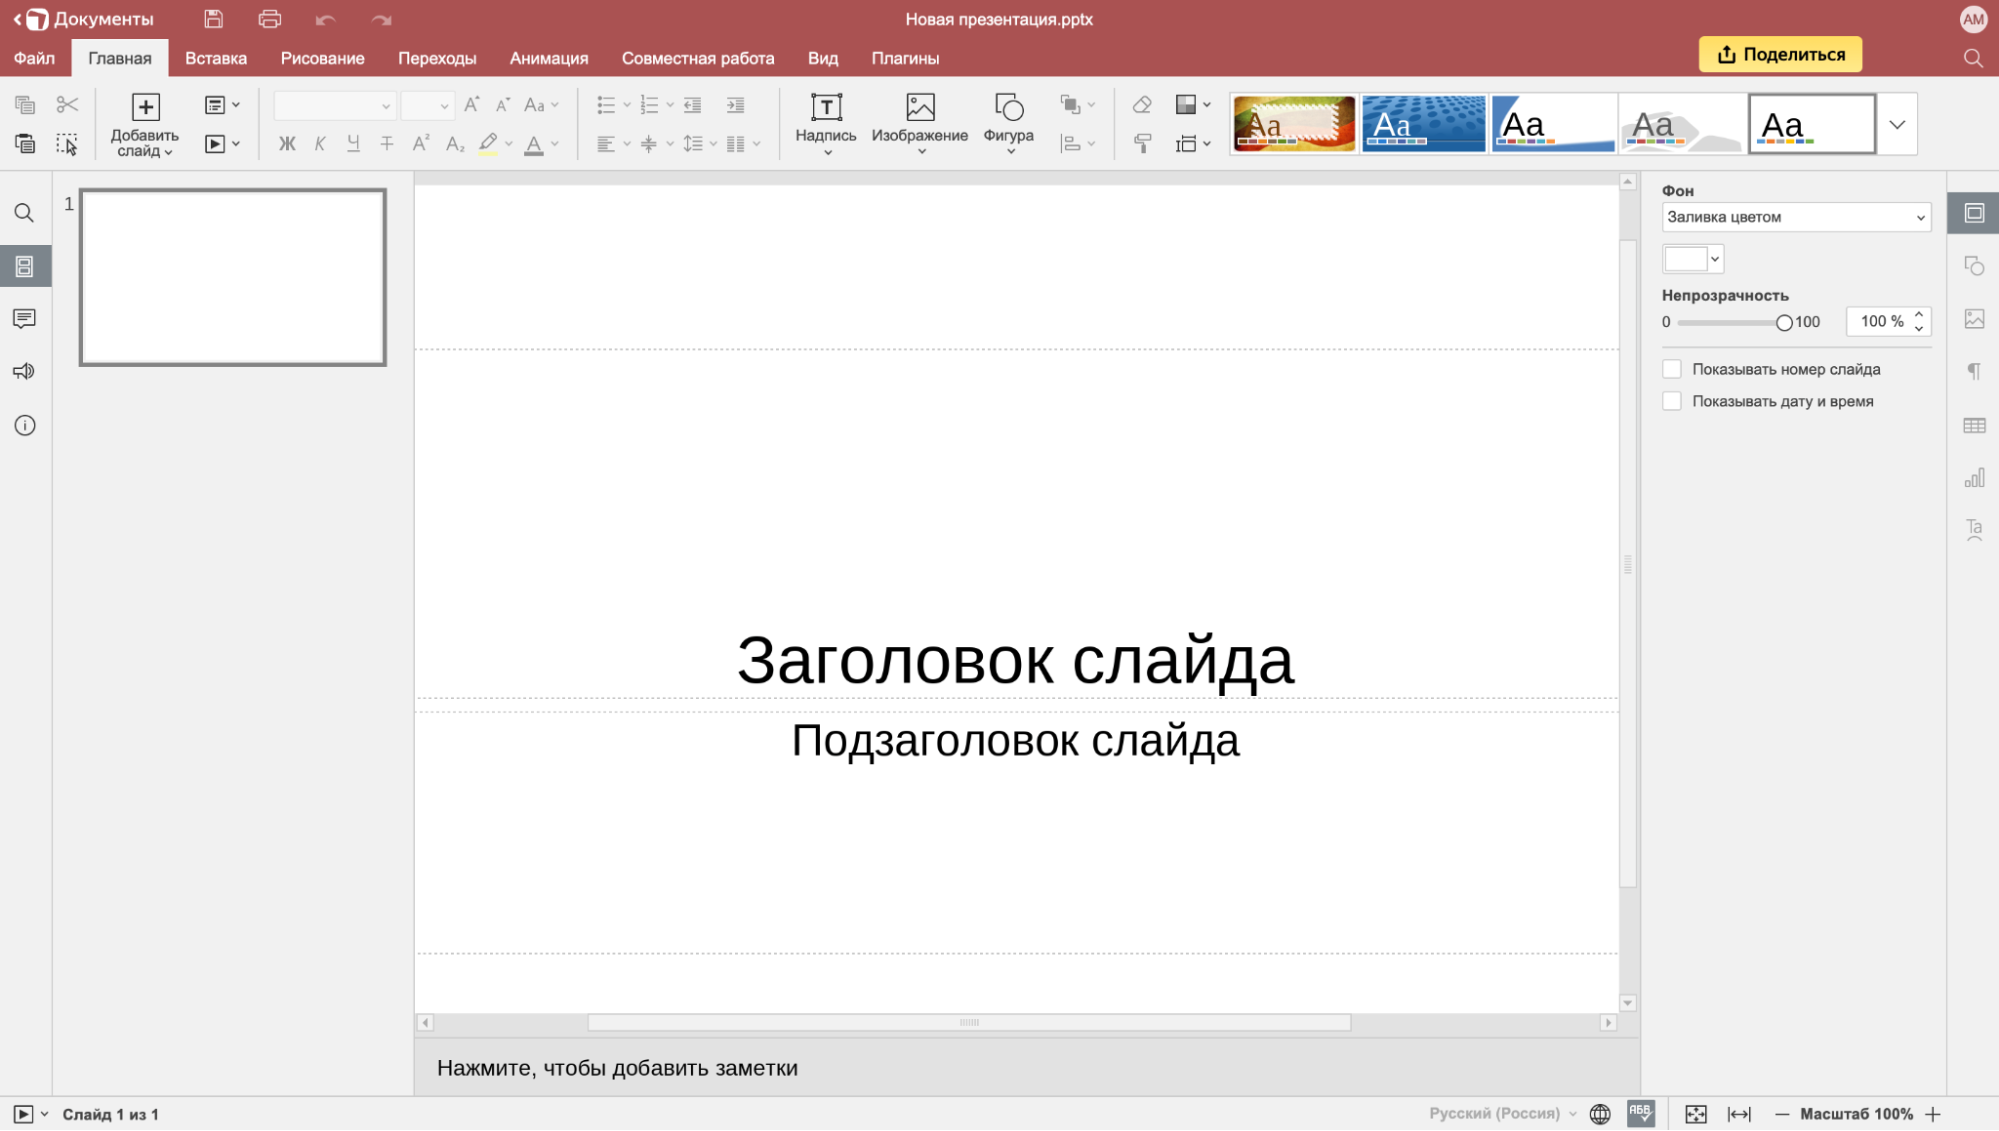Viewport: 1999px width, 1131px height.
Task: Click the background fill color swatch
Action: coord(1686,259)
